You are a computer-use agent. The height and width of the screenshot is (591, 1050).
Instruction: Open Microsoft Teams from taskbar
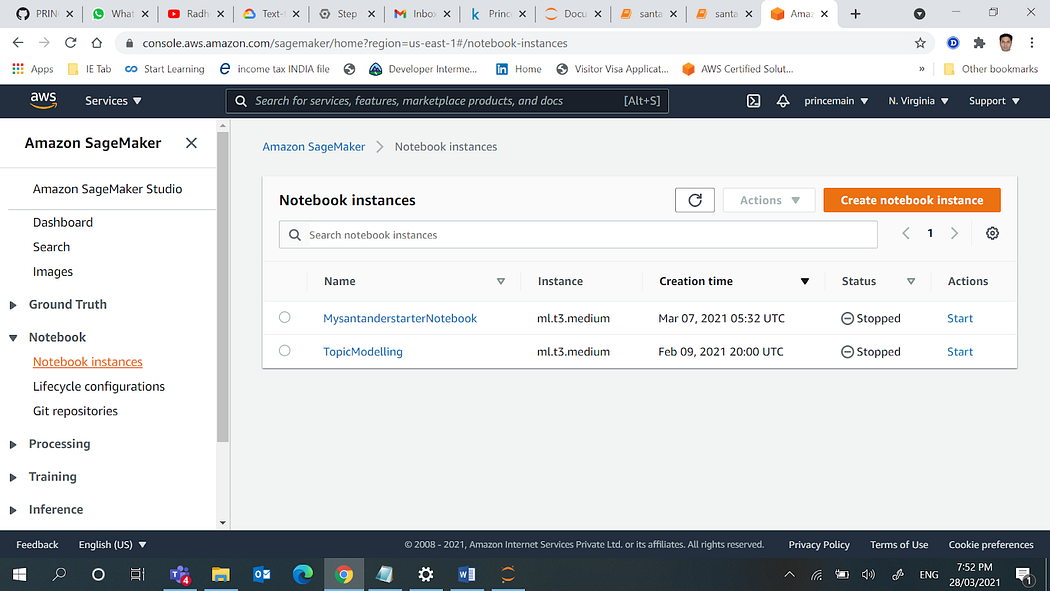pyautogui.click(x=180, y=574)
